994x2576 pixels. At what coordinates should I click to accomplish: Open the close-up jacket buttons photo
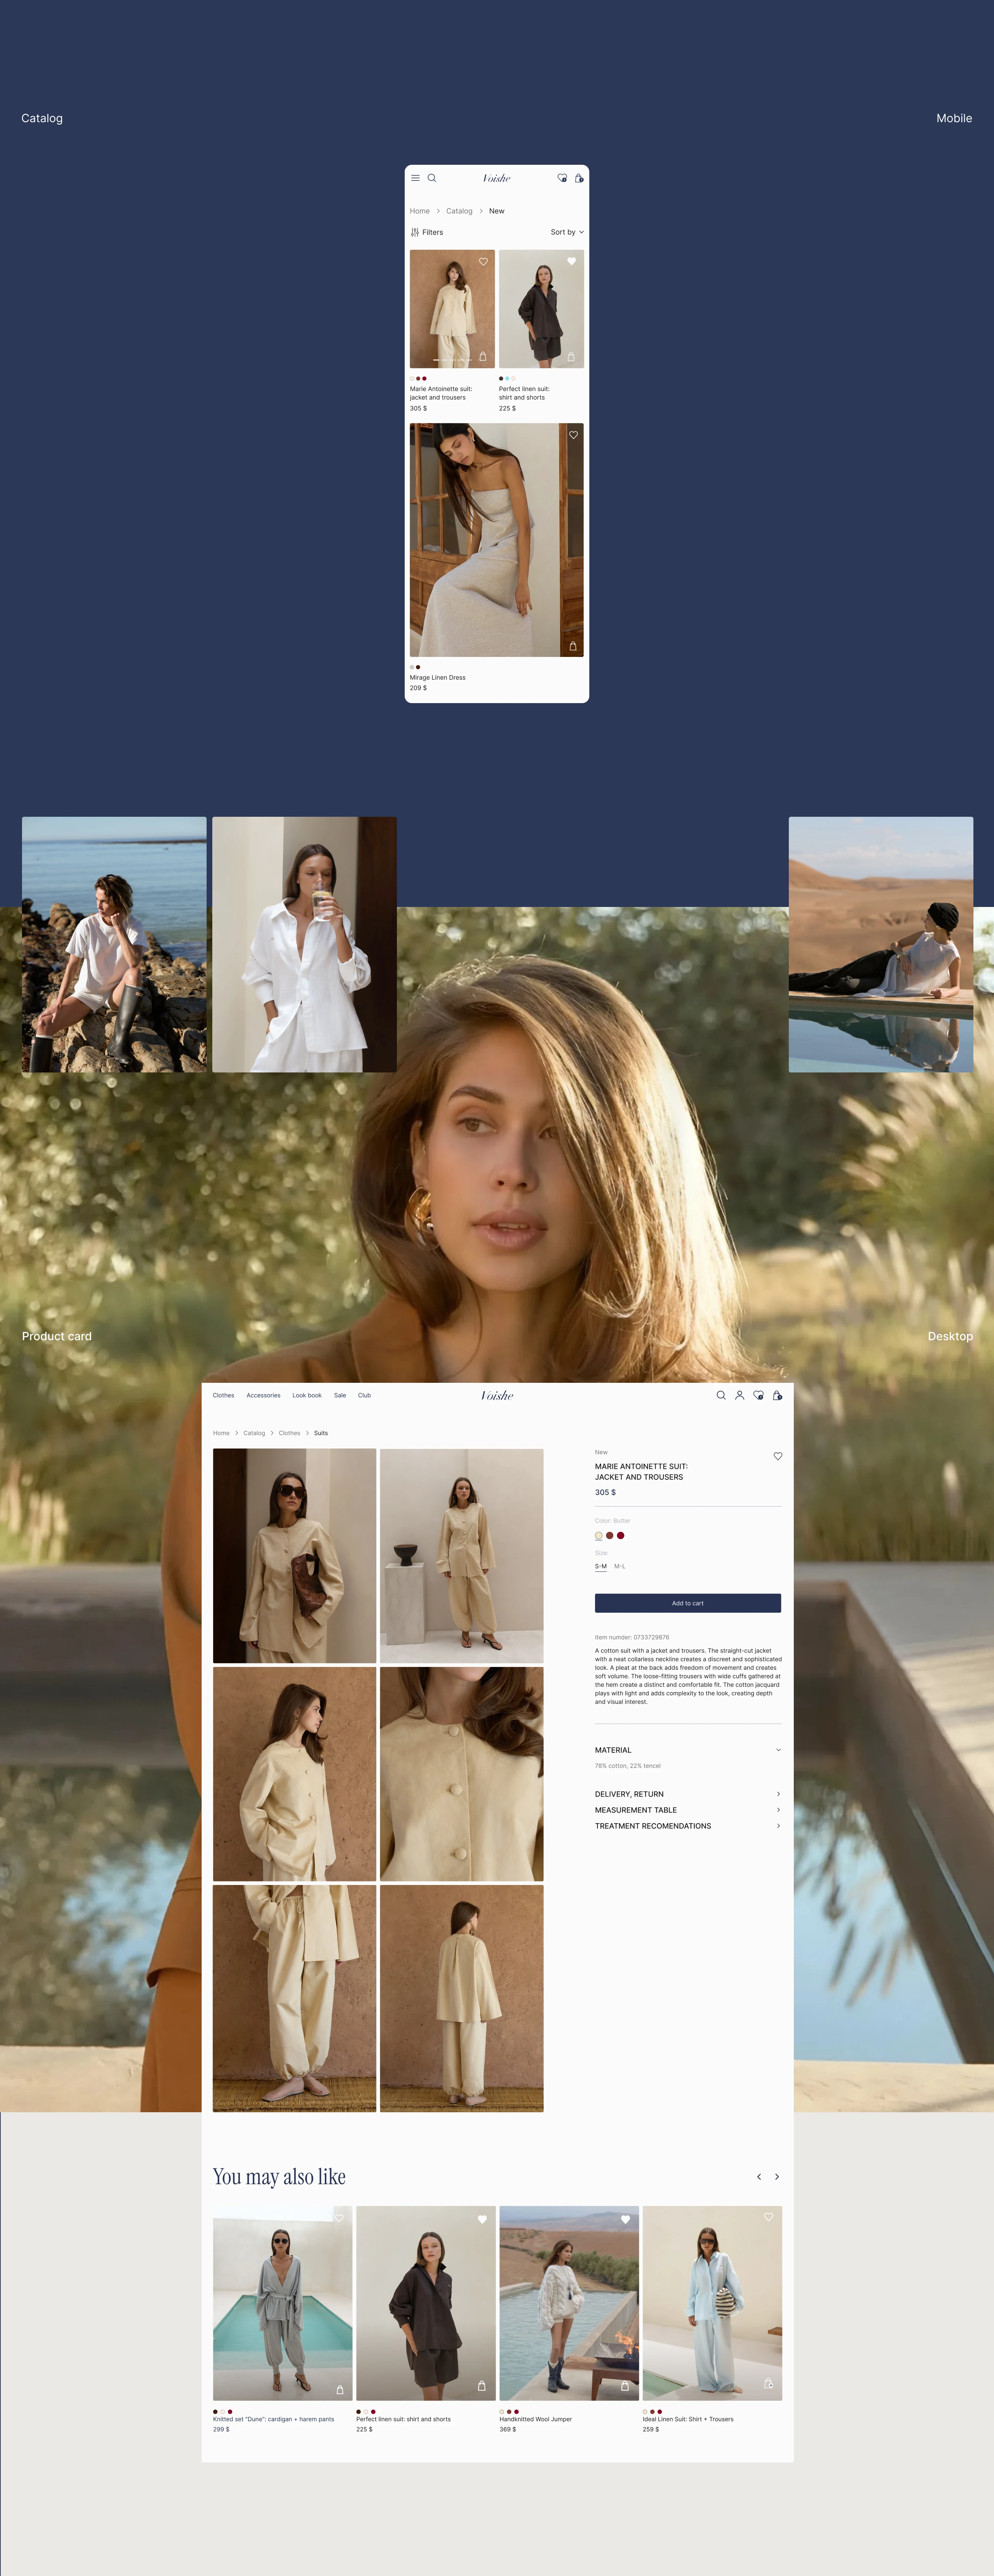(x=462, y=1774)
